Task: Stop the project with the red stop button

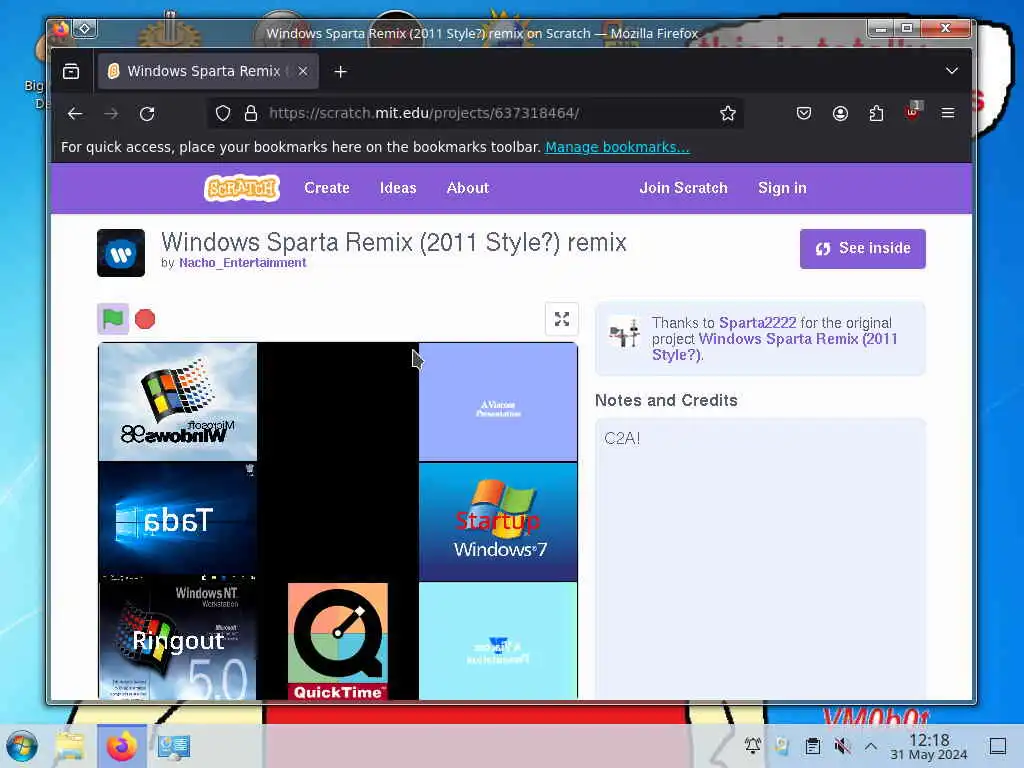Action: [145, 319]
